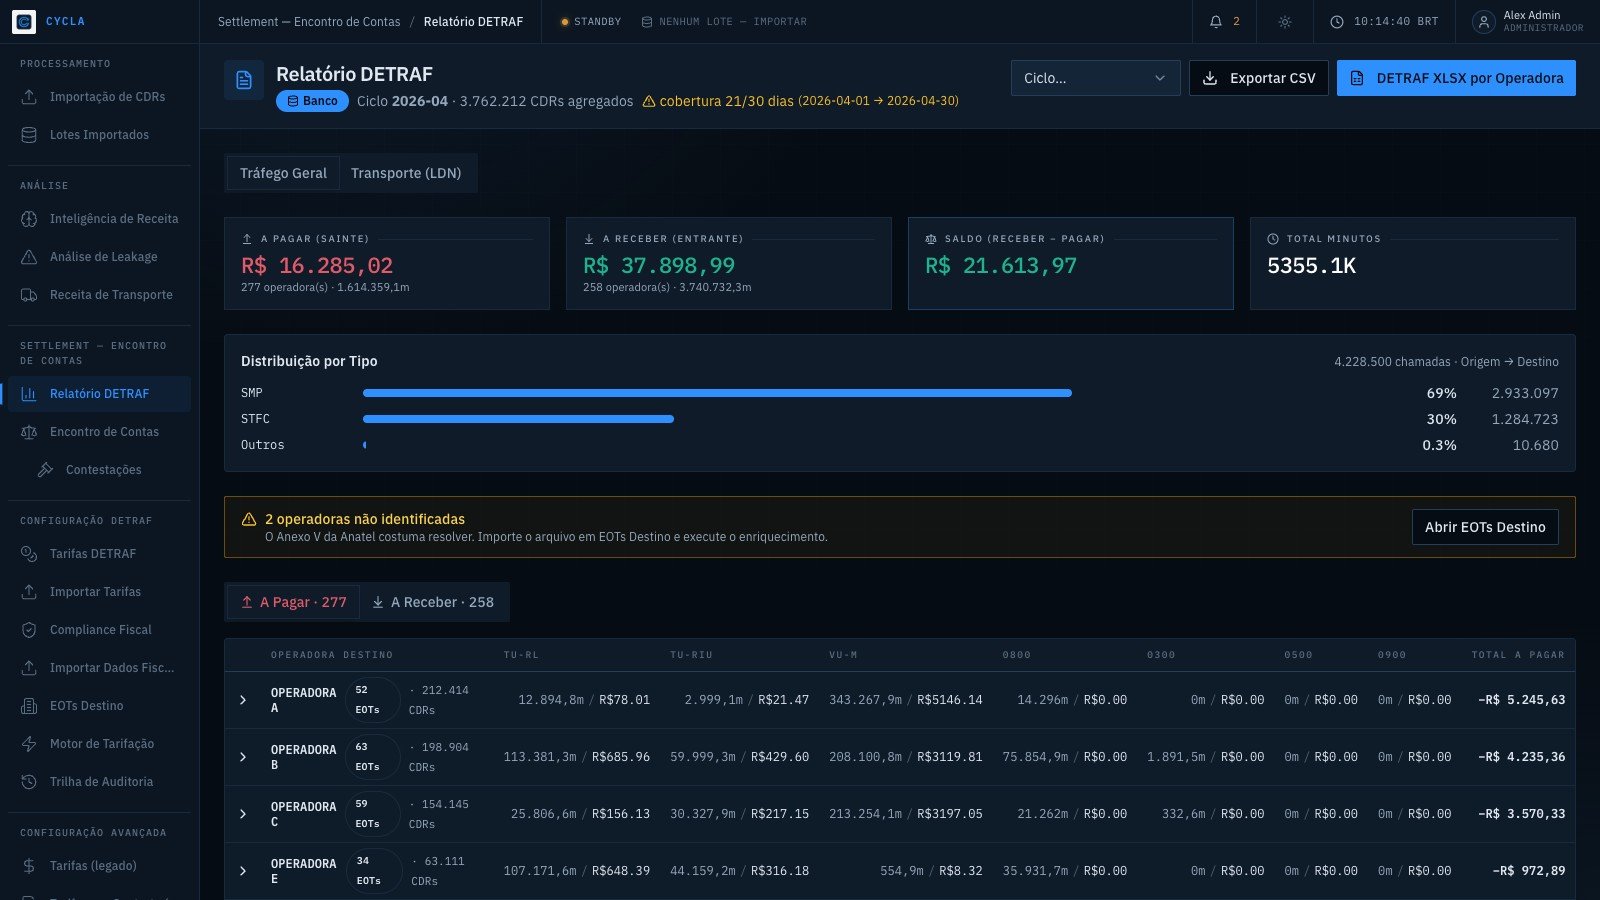Click Abrir EOTs Destino button
This screenshot has width=1600, height=900.
pyautogui.click(x=1485, y=527)
